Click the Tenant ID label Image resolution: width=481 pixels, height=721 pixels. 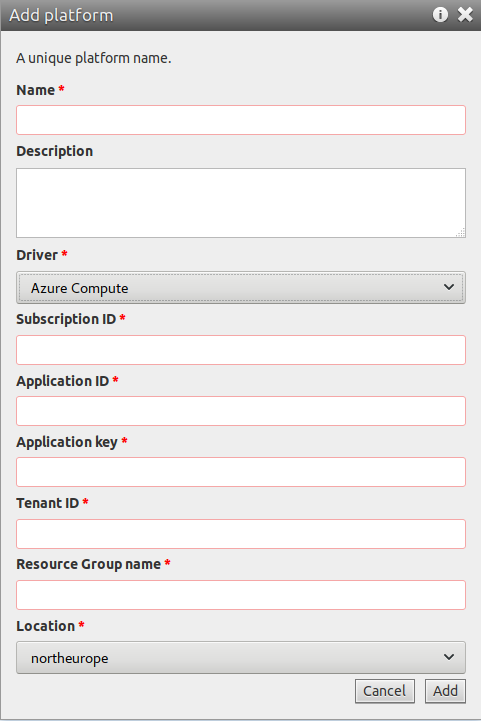click(x=48, y=504)
